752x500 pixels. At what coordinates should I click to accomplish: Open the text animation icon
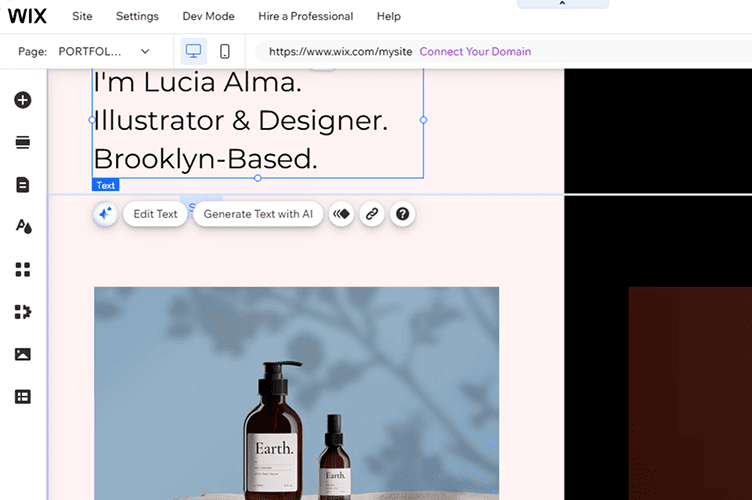point(341,214)
